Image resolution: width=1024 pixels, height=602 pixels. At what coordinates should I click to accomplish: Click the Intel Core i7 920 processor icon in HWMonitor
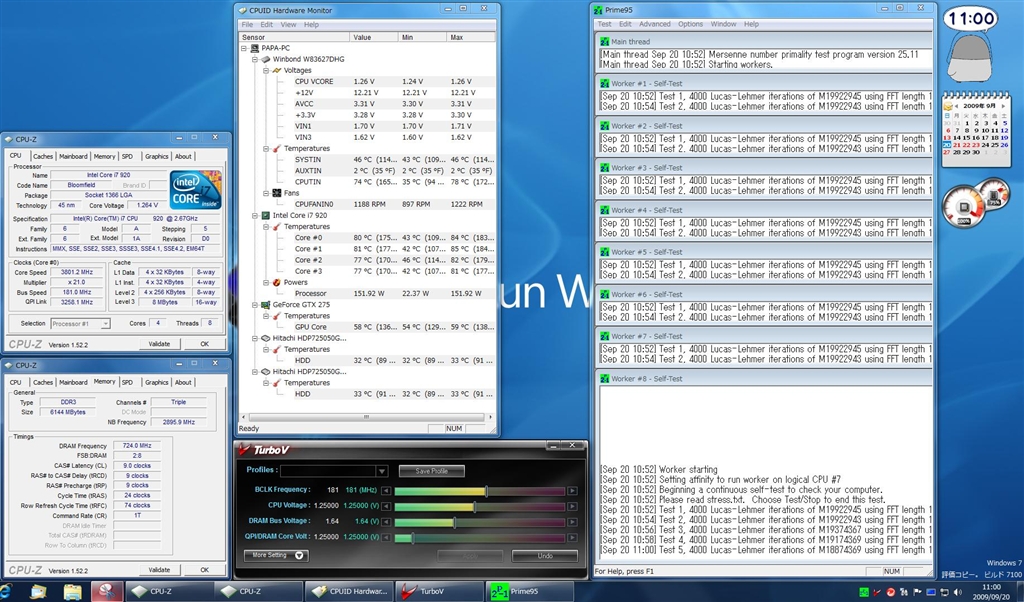(x=266, y=215)
